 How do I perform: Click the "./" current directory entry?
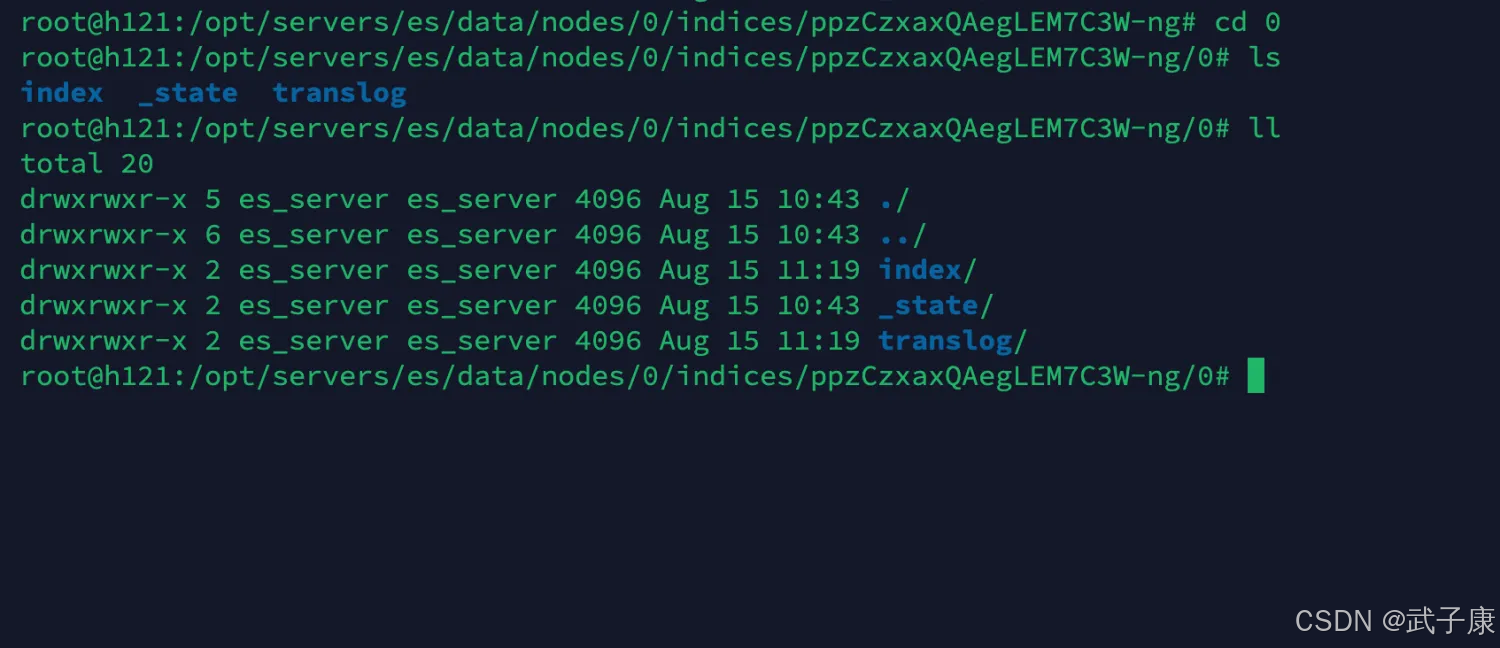[894, 199]
